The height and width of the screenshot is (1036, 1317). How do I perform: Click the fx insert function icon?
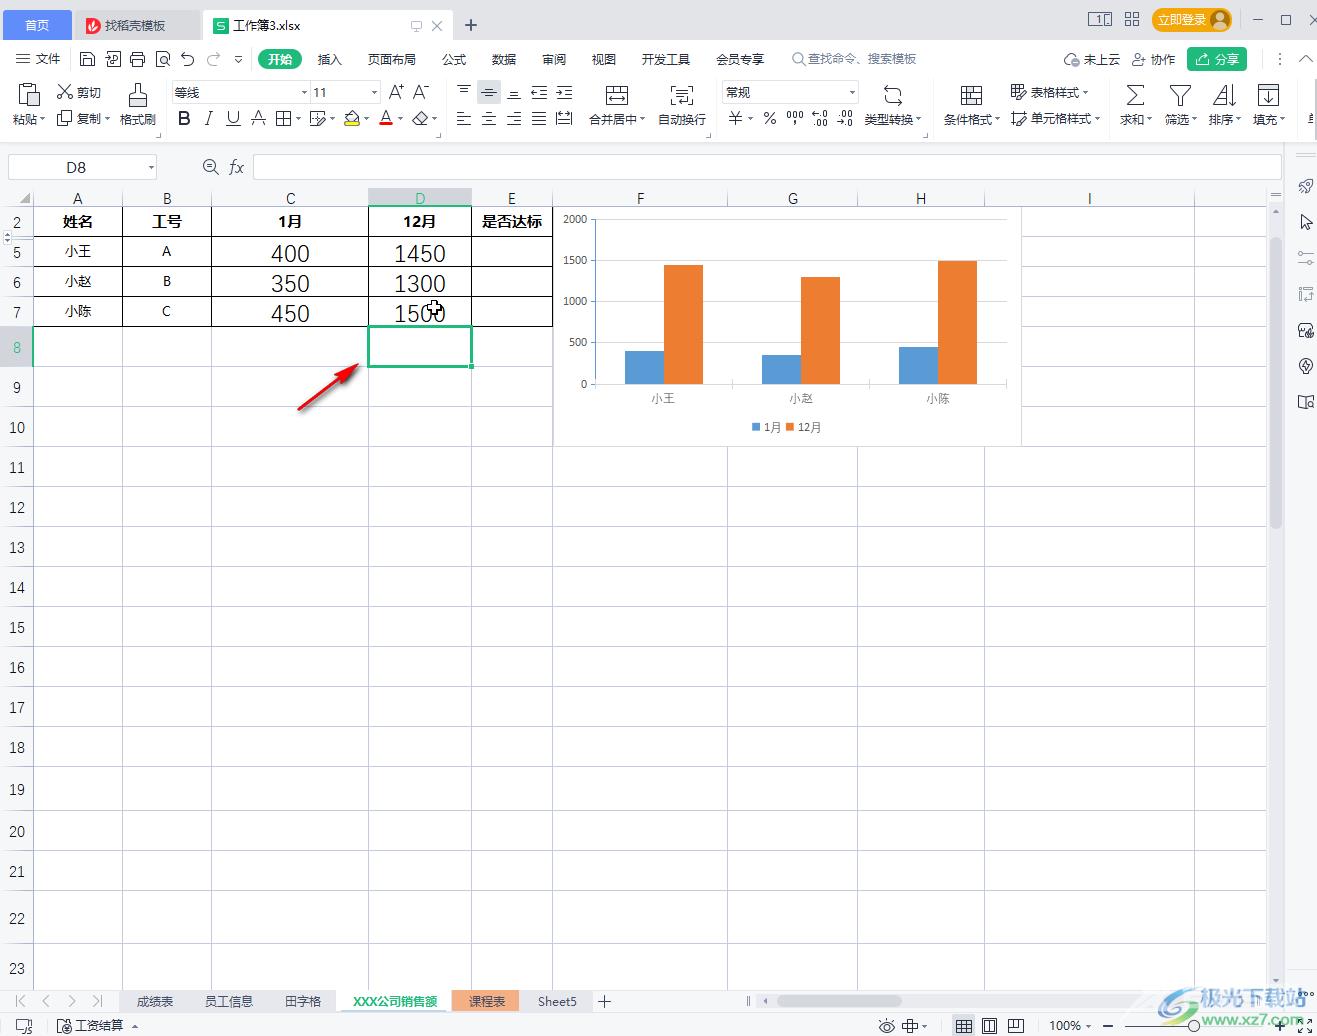(x=237, y=167)
